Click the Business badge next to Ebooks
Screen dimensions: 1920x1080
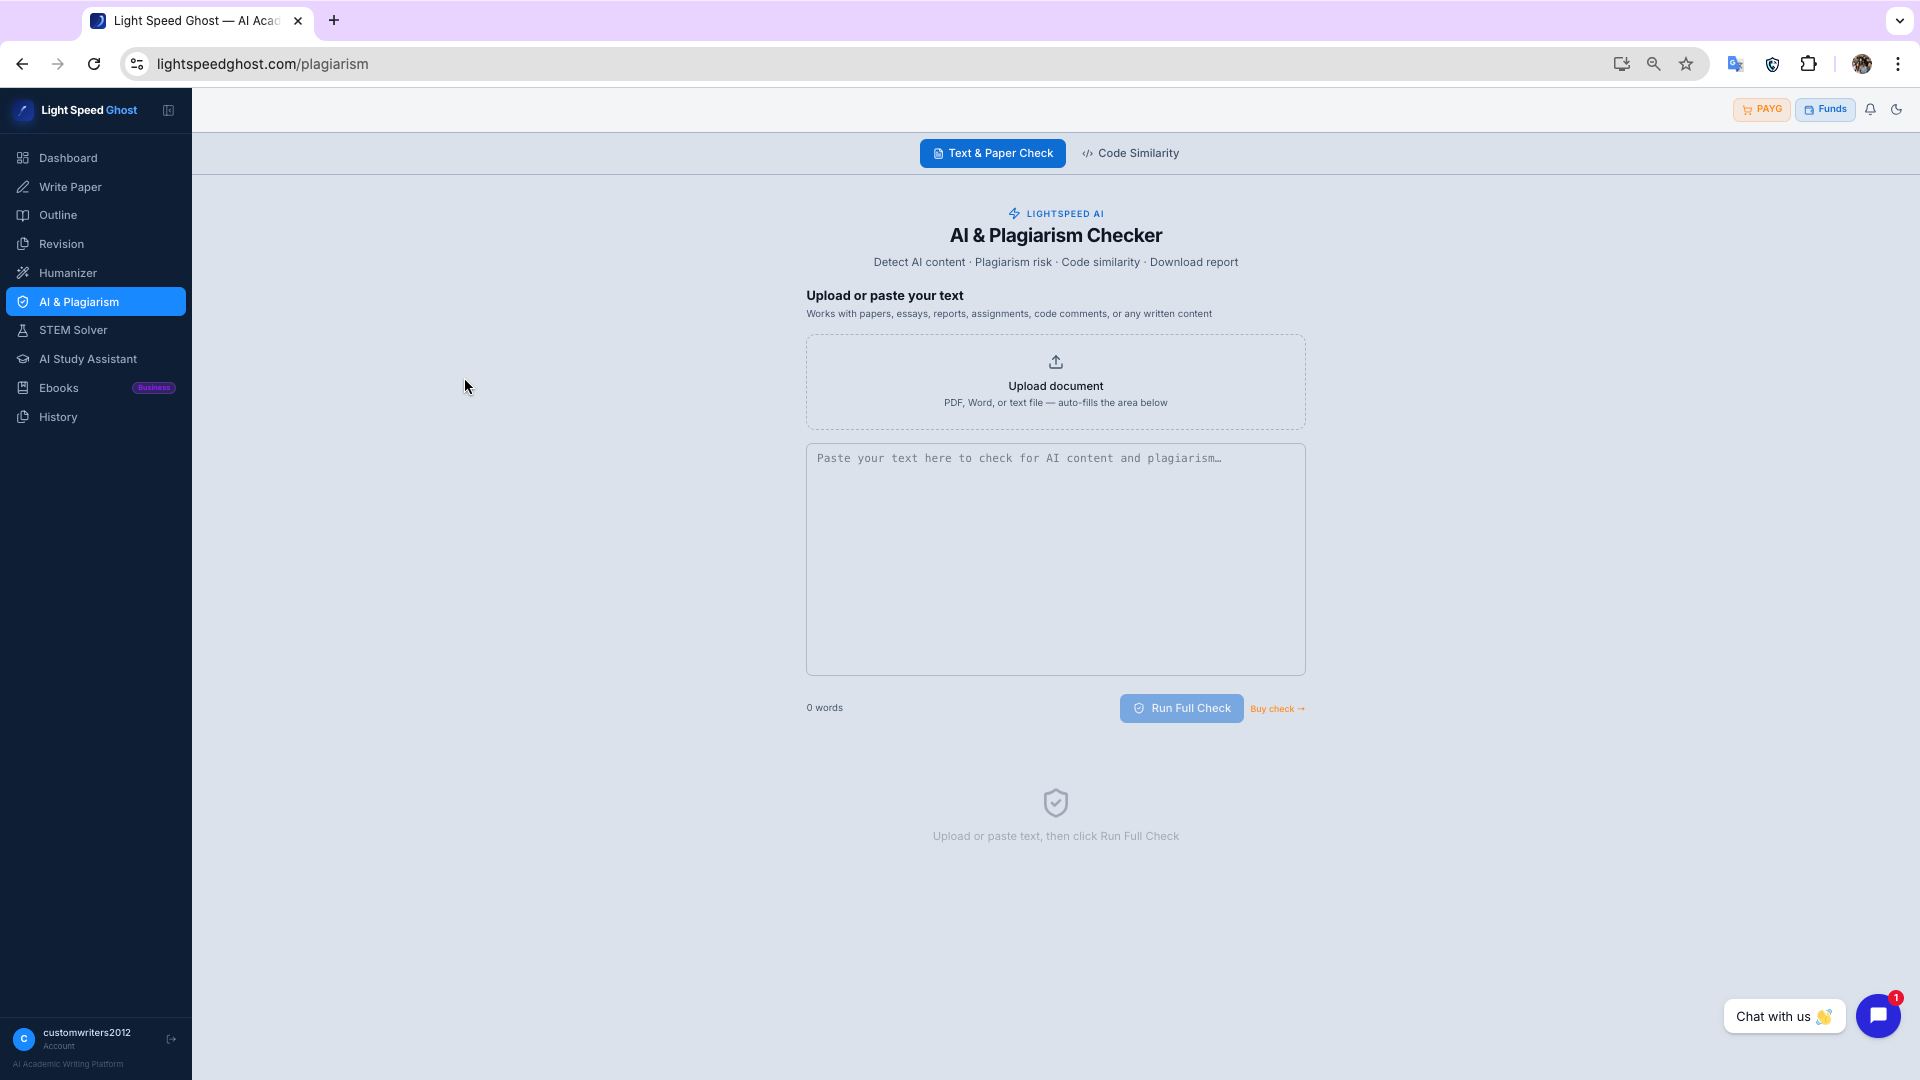(x=154, y=388)
